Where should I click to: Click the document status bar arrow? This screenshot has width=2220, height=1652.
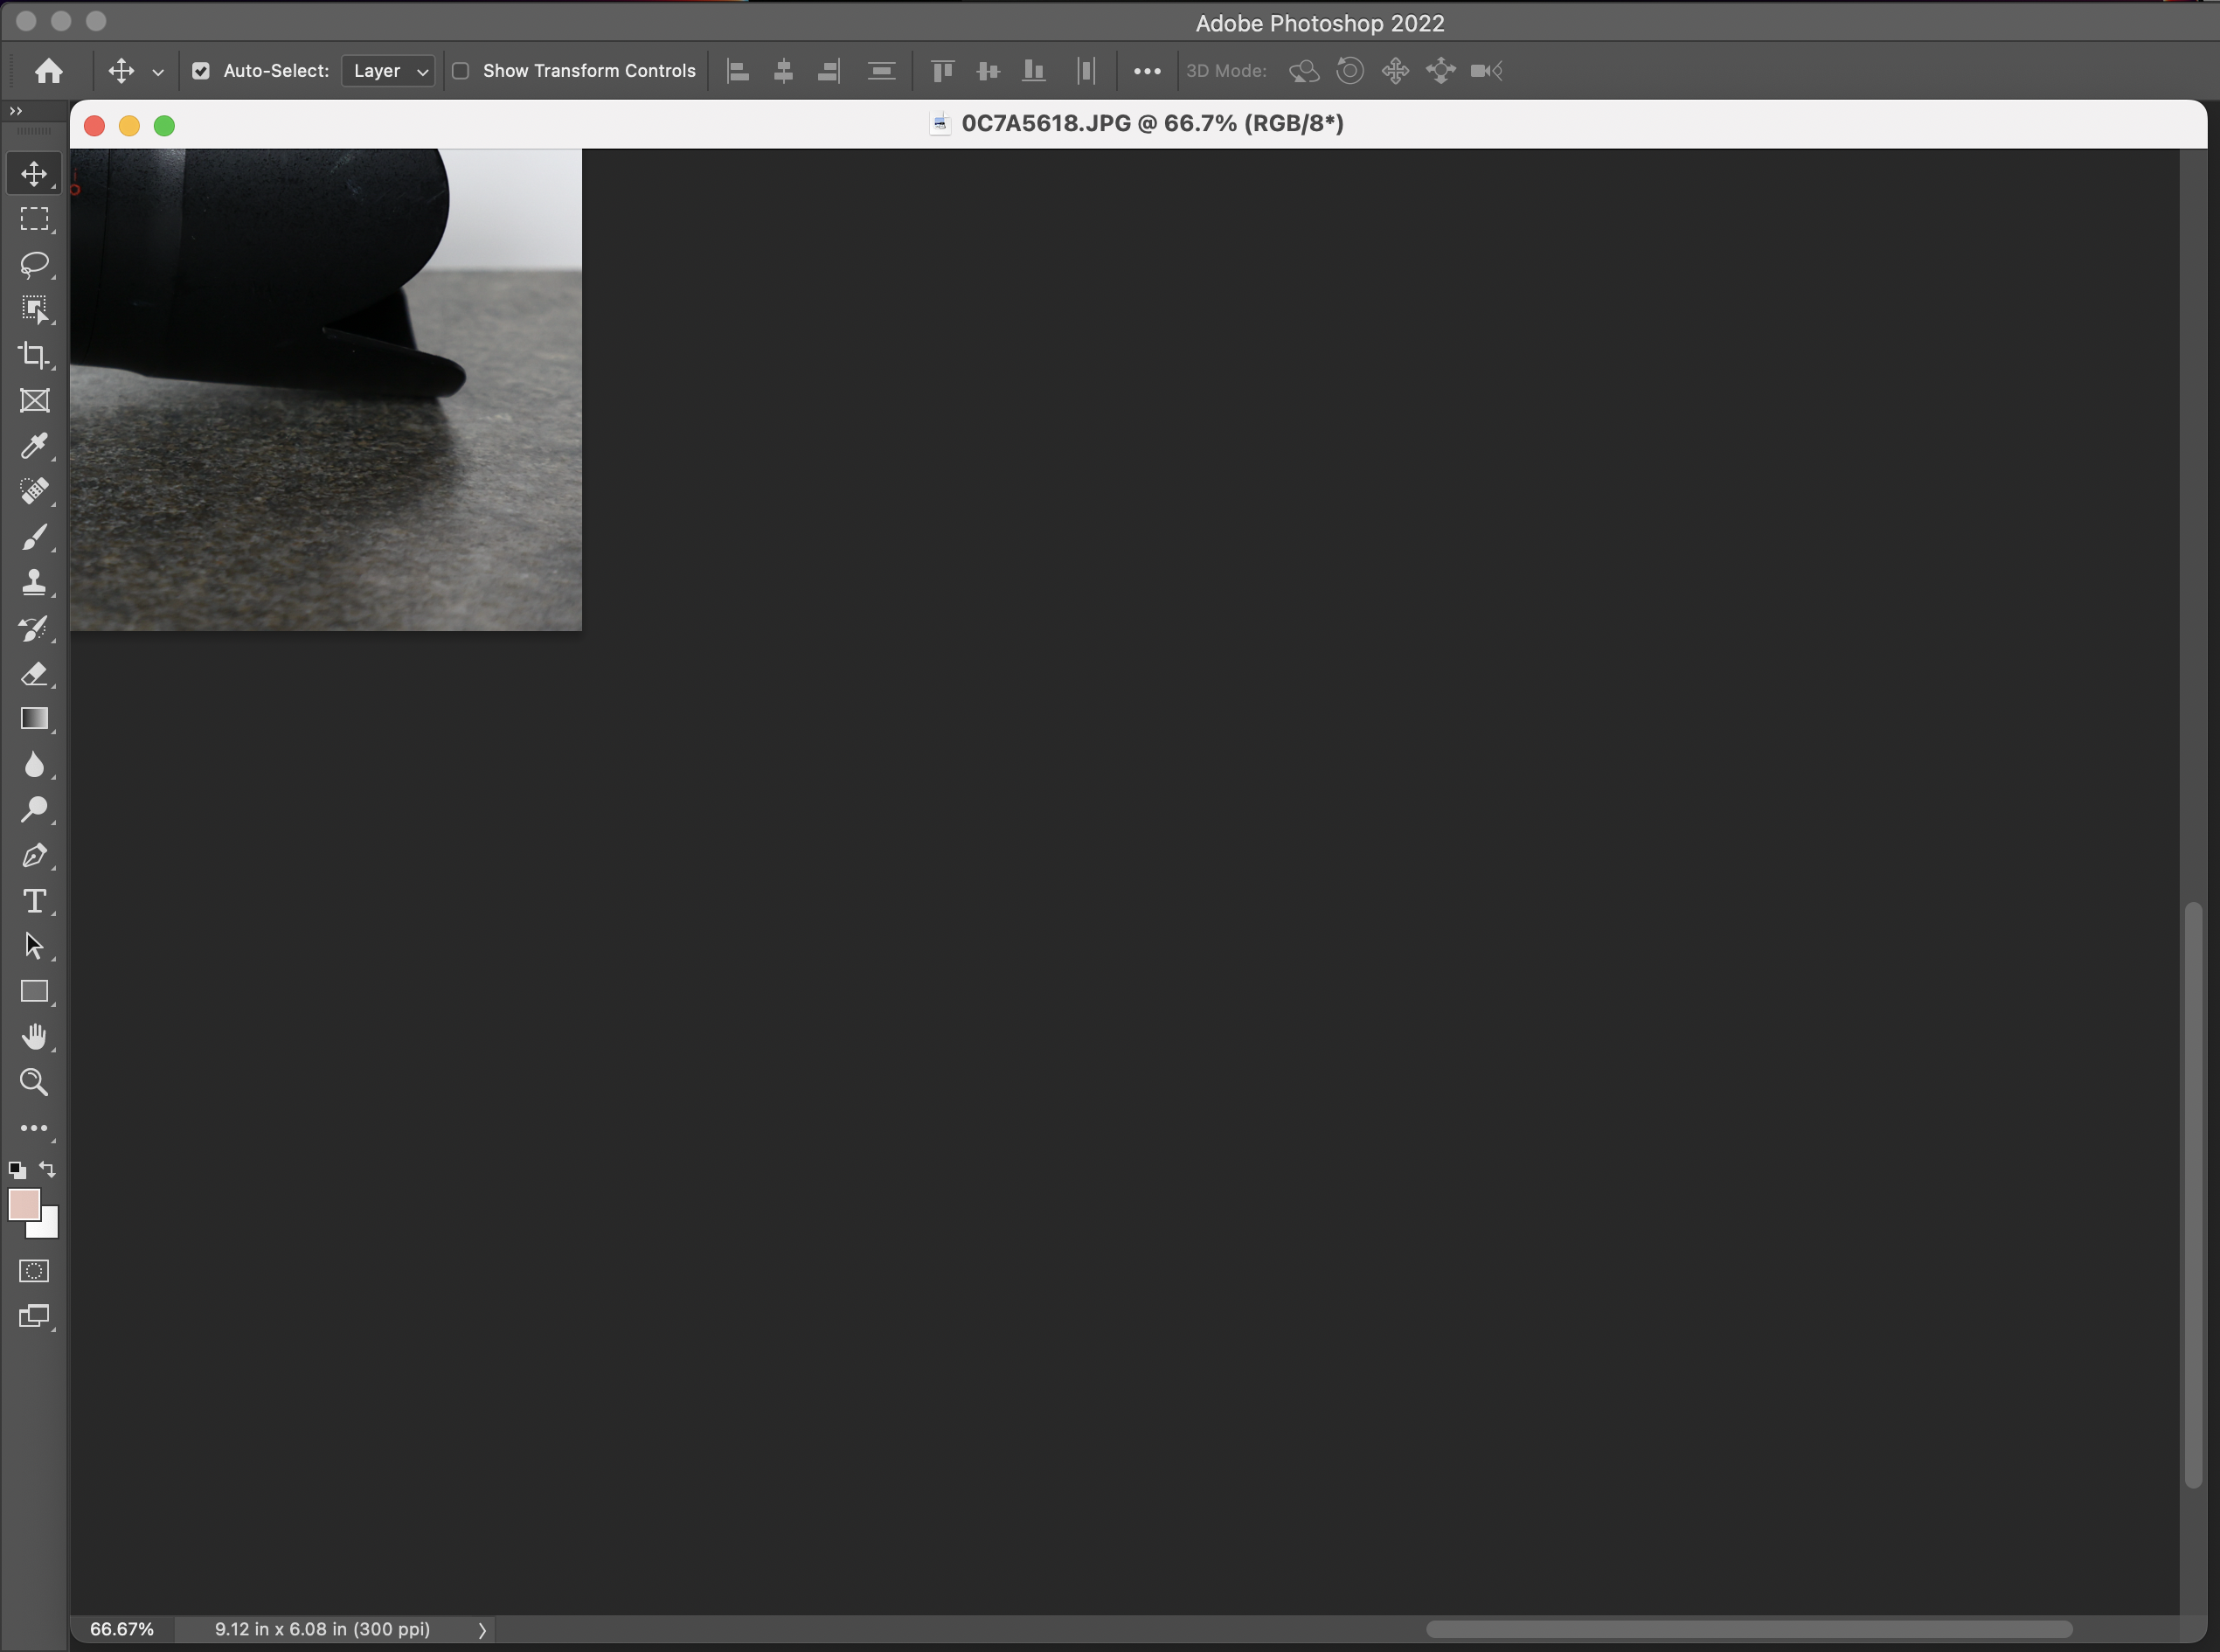click(x=482, y=1628)
